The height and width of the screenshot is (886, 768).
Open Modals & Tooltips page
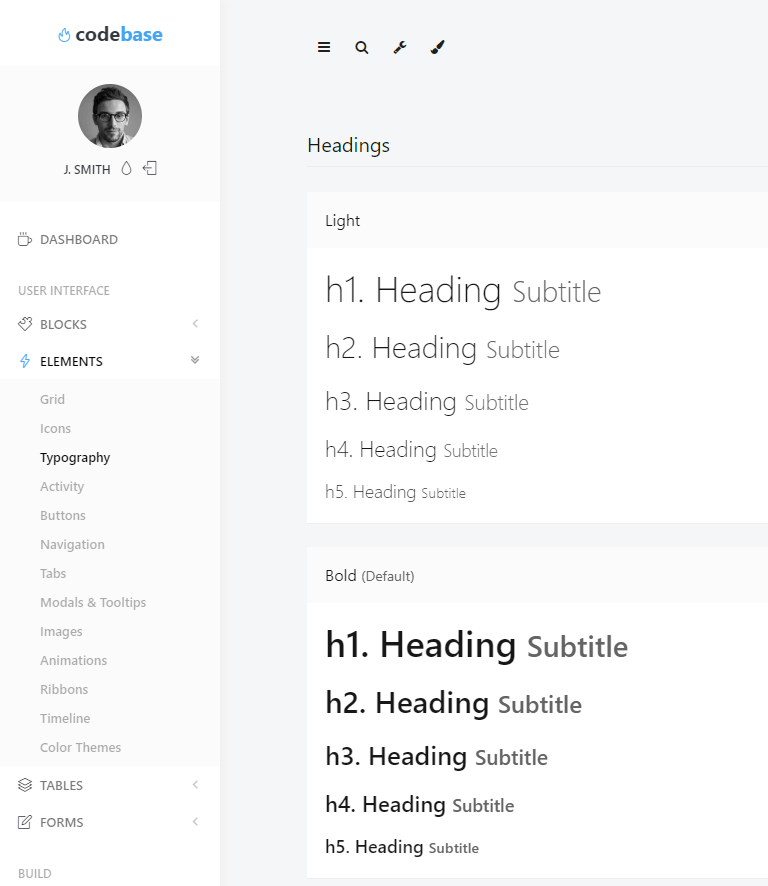93,602
